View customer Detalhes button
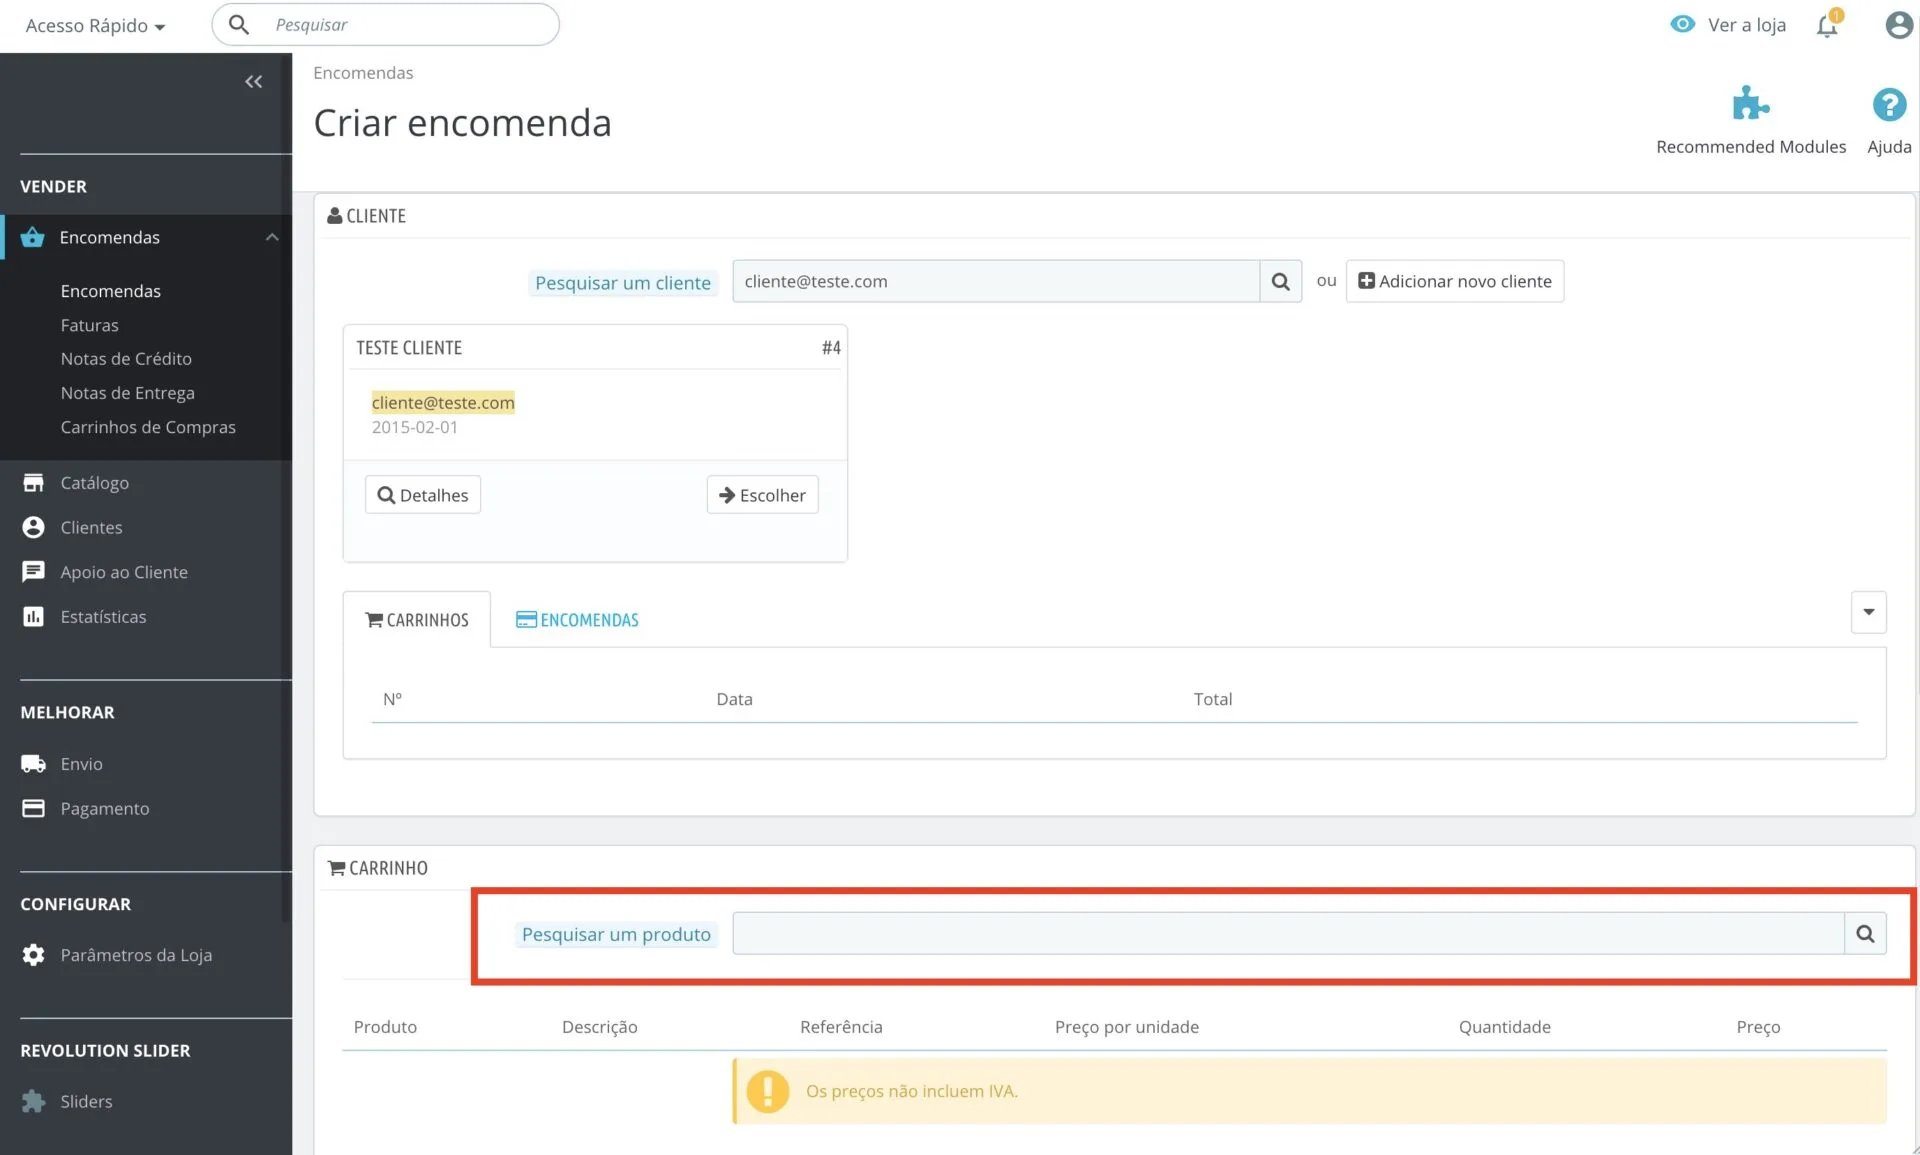Screen dimensions: 1920x1155 pos(422,495)
